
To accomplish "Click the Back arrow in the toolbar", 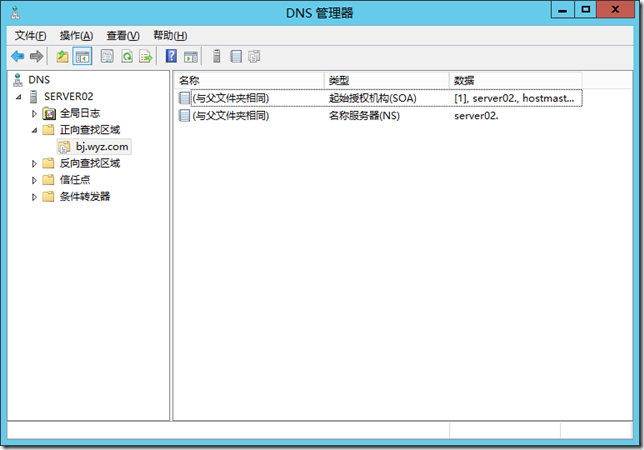I will (18, 56).
